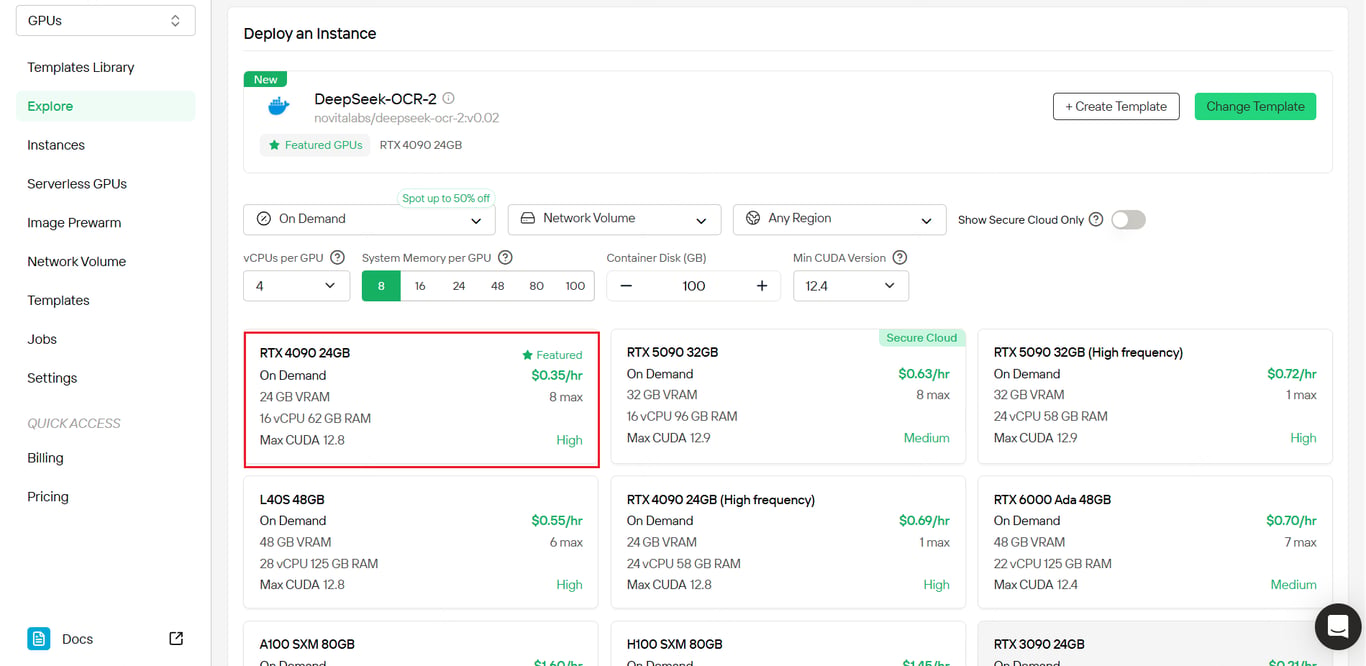Image resolution: width=1366 pixels, height=666 pixels.
Task: Open Network Volume in sidebar
Action: pyautogui.click(x=77, y=261)
